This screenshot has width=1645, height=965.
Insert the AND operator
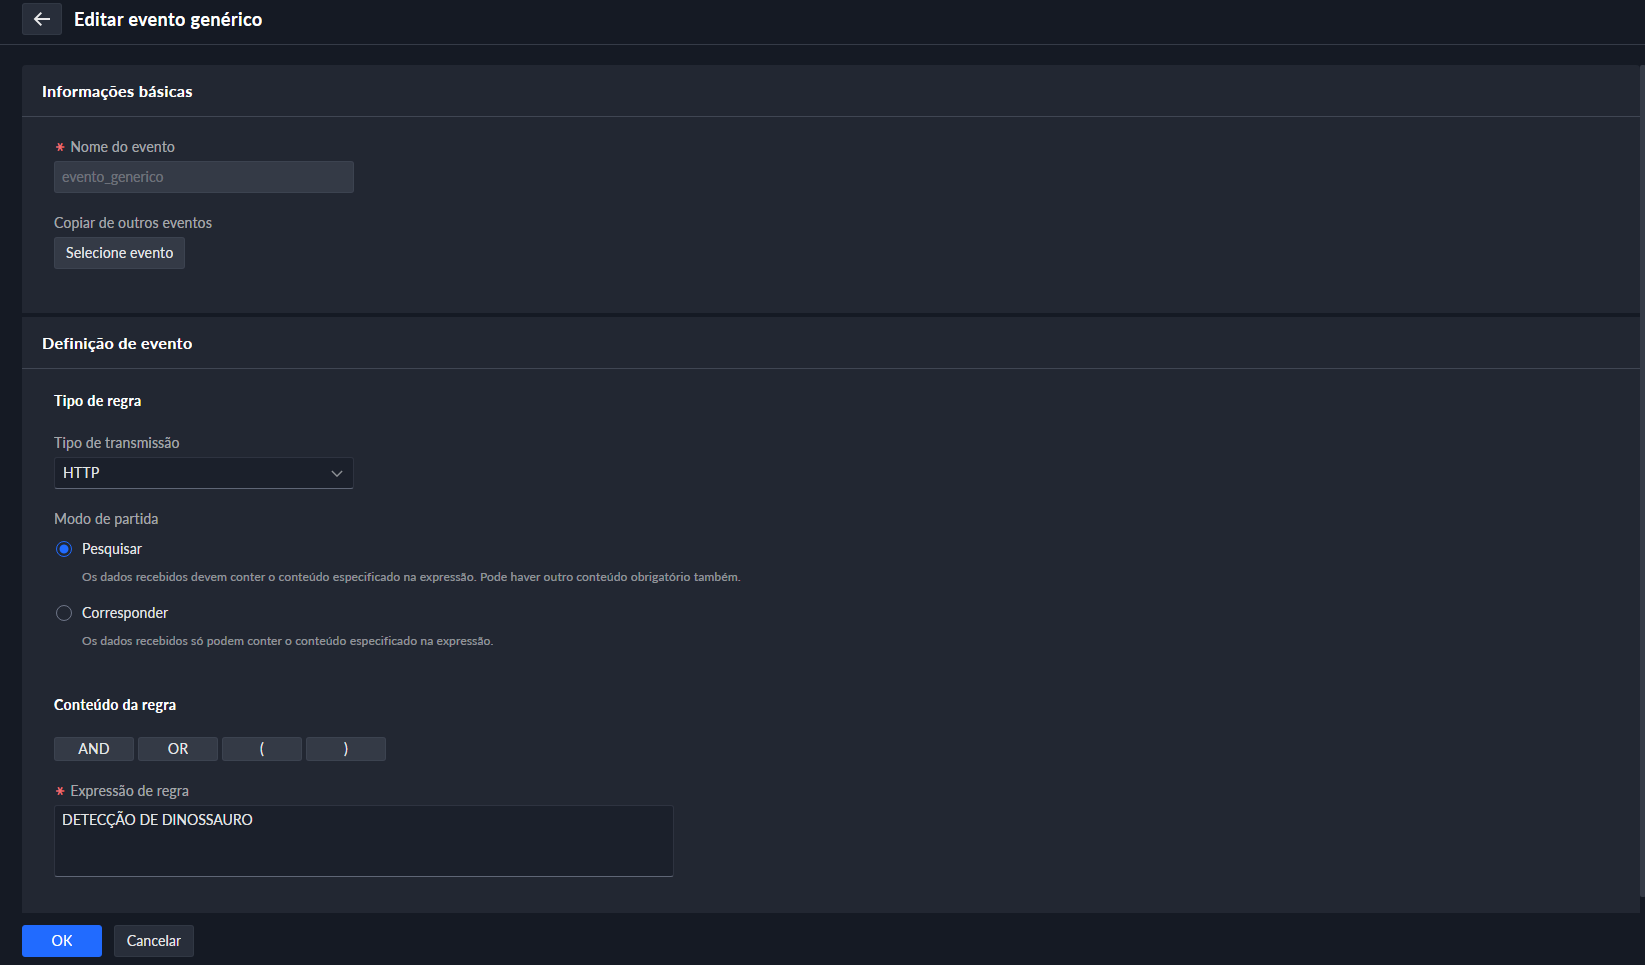(94, 749)
